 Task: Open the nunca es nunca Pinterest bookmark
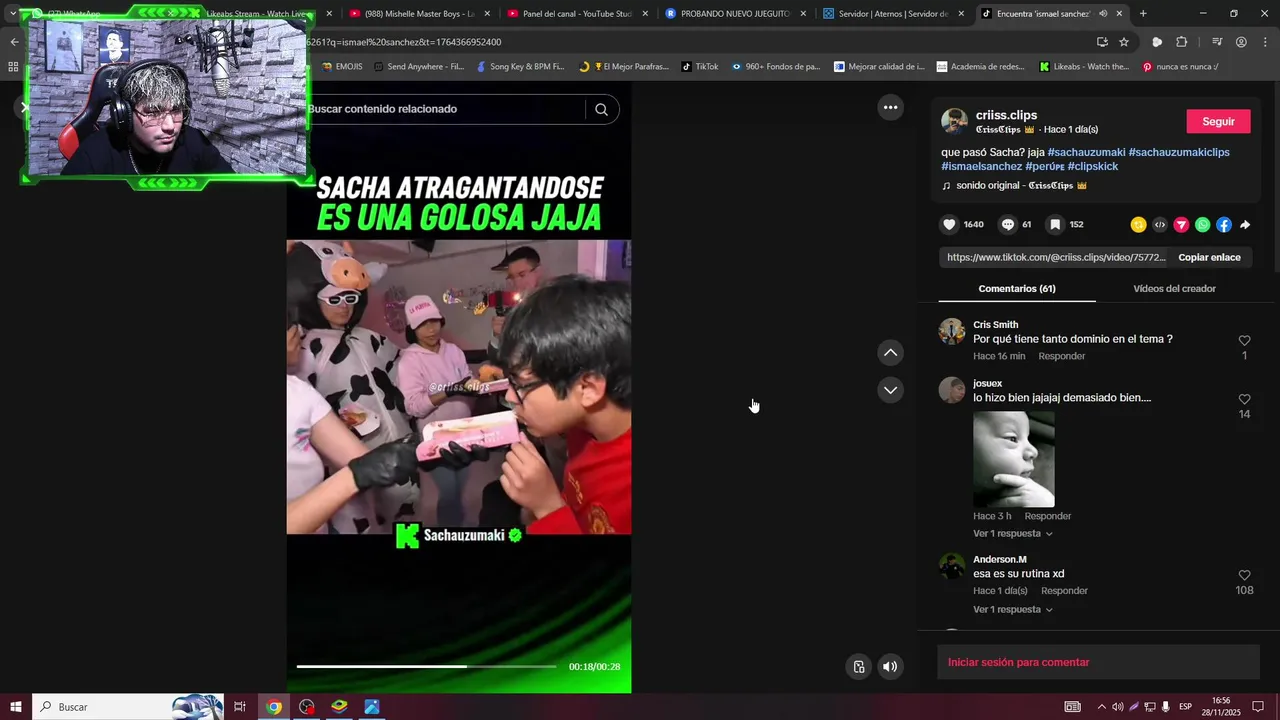click(1180, 67)
